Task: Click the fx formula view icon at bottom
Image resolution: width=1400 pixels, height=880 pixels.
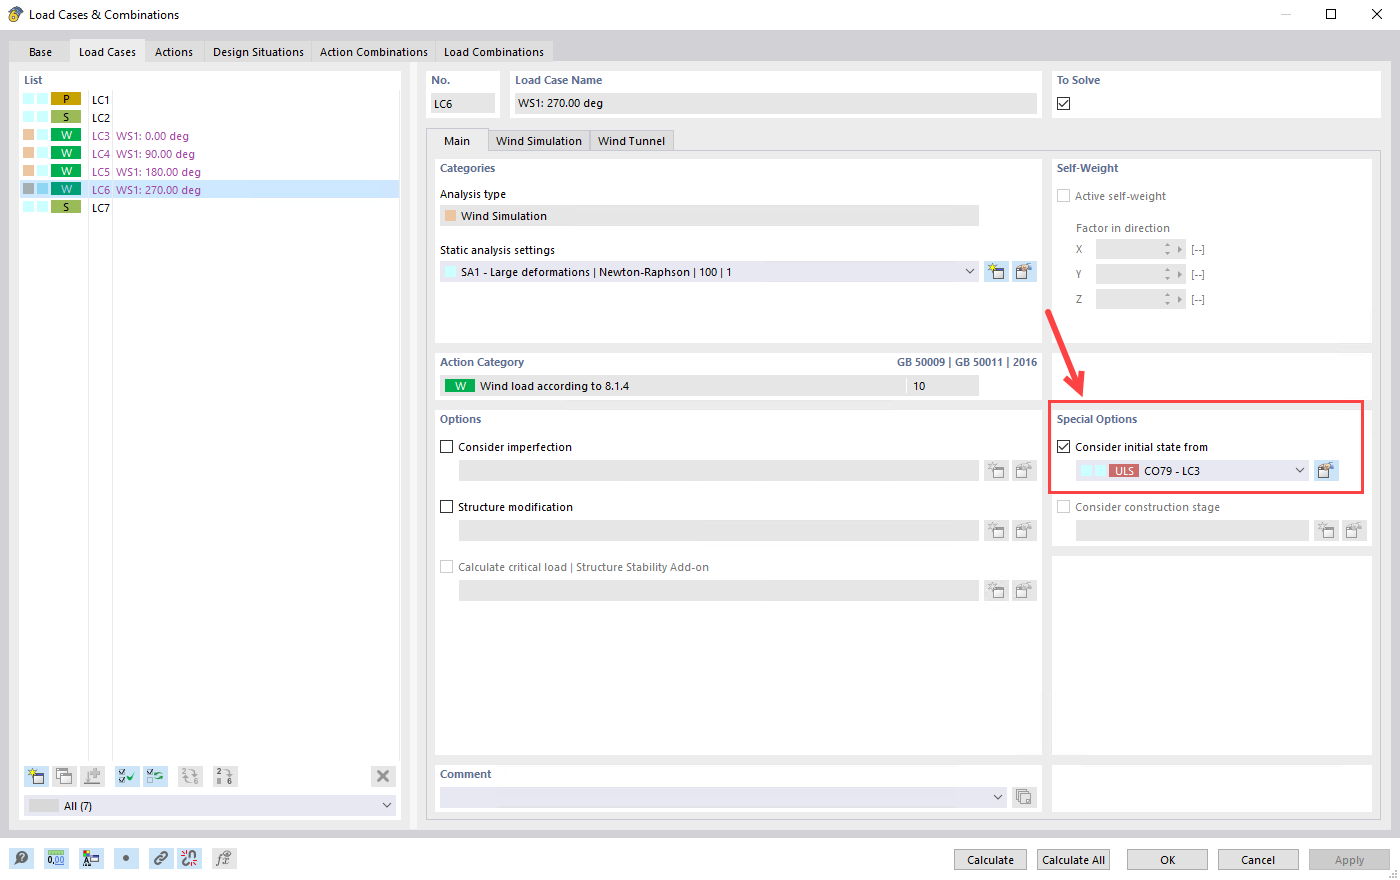Action: coord(224,858)
